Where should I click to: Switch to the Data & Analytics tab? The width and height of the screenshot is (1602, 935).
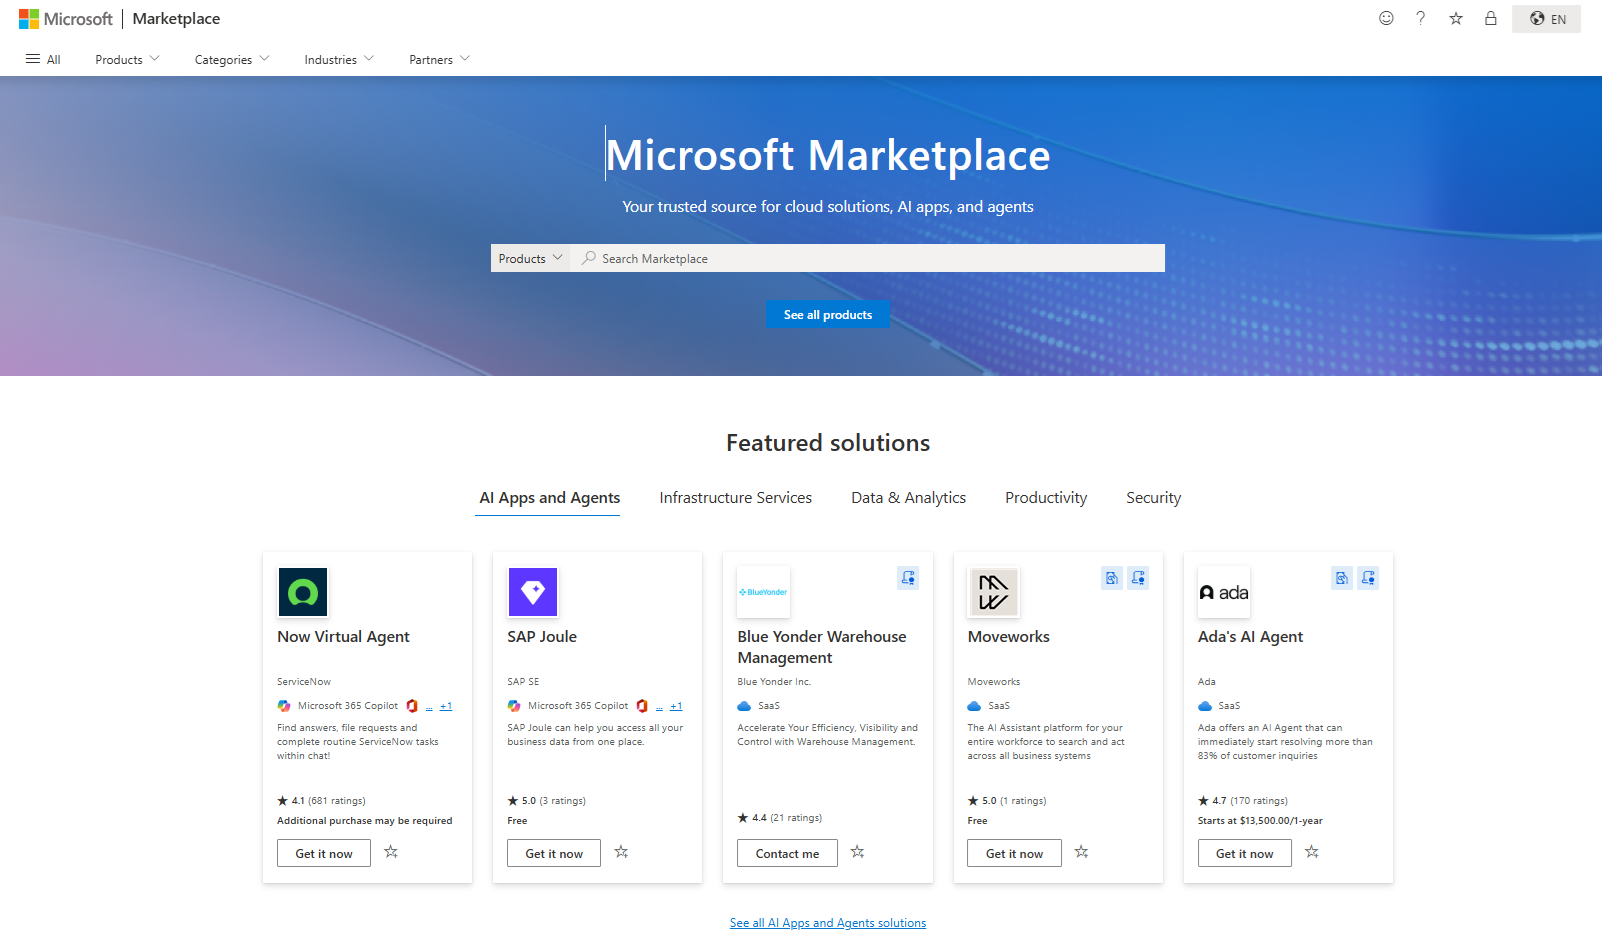tap(908, 498)
